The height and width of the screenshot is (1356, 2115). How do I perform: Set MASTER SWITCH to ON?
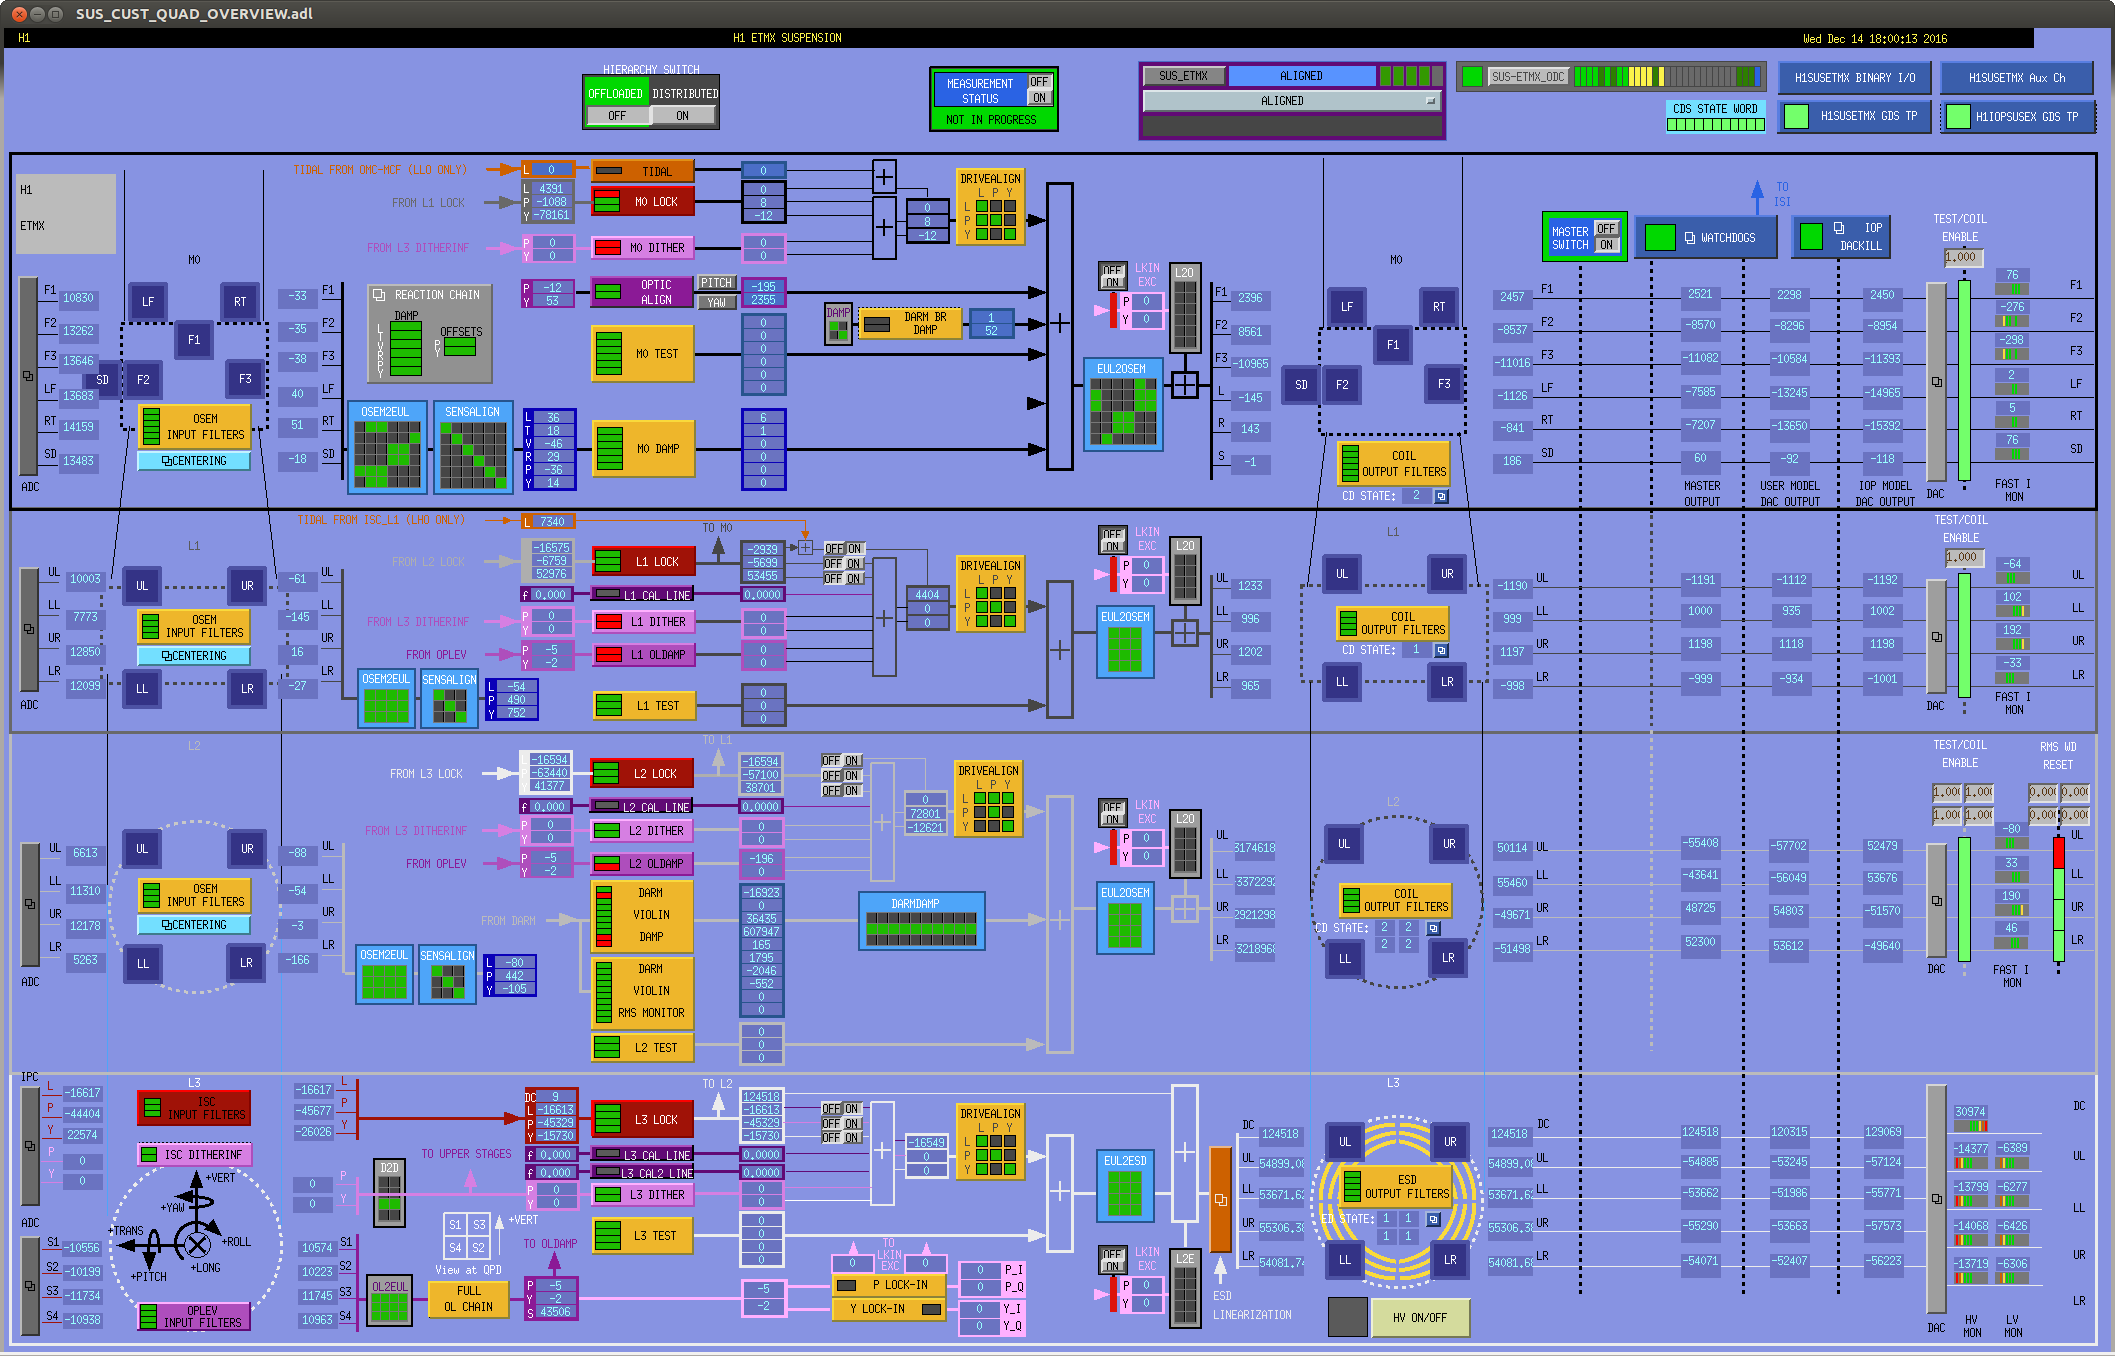[1606, 245]
